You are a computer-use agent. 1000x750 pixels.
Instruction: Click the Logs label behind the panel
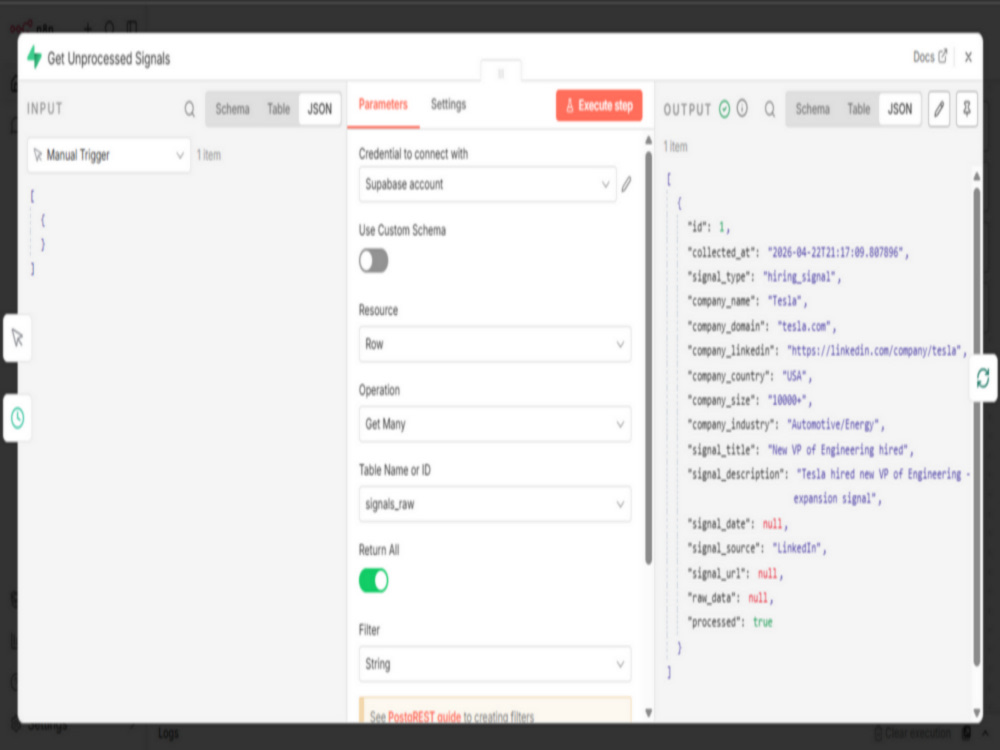click(168, 733)
